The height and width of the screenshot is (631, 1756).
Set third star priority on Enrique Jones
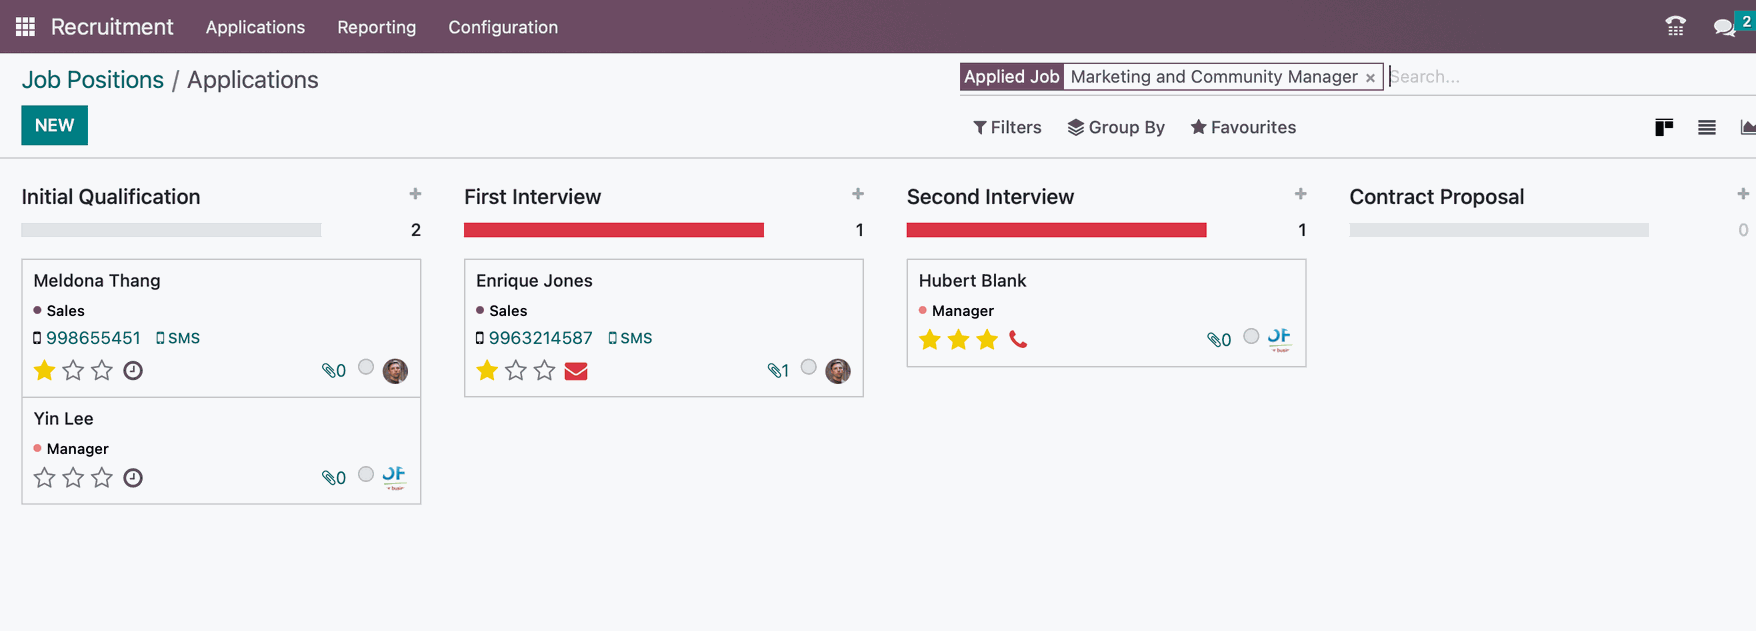545,371
